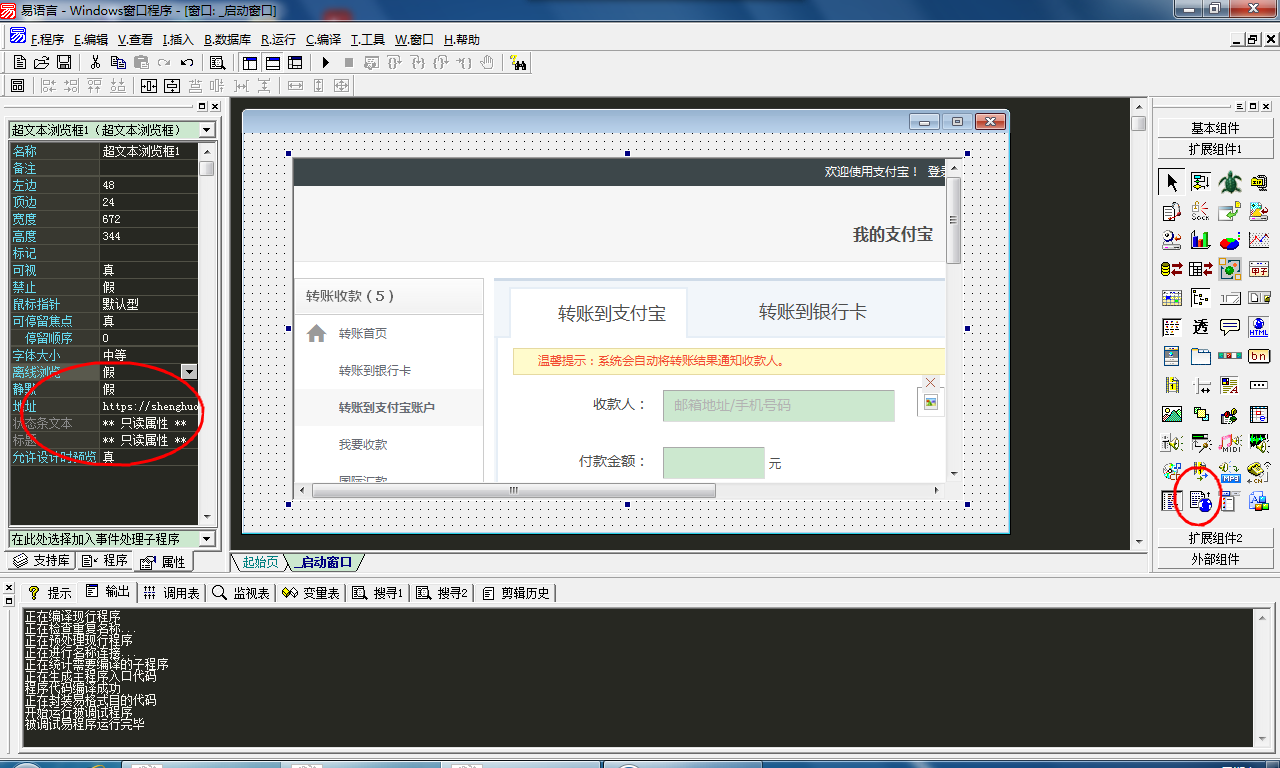1280x768 pixels.
Task: Select the HTML globe component icon
Action: click(x=1258, y=327)
